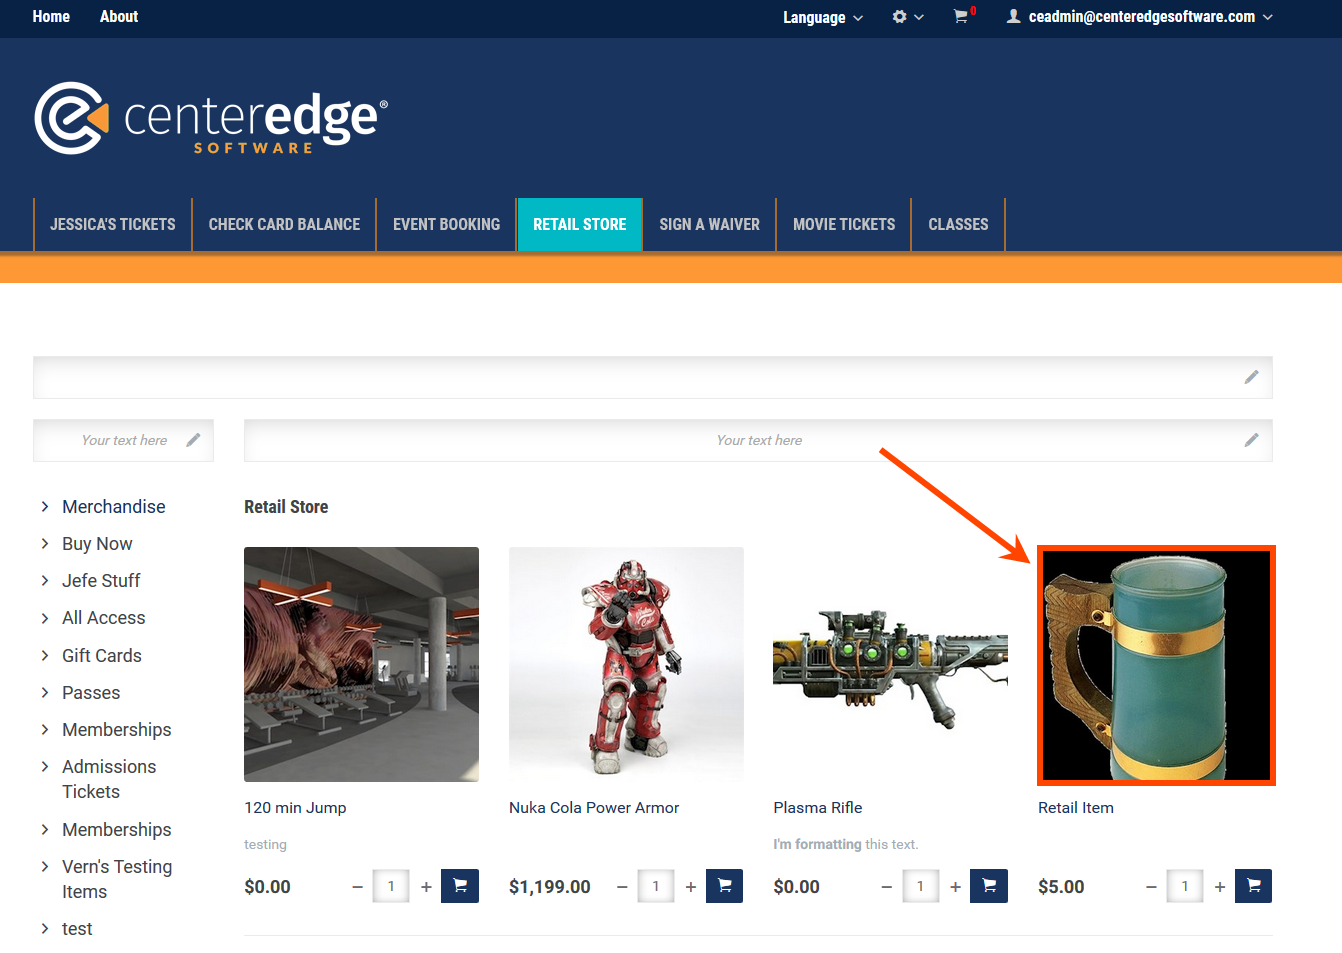Decrease quantity for Nuka Cola Power Armor
Screen dimensions: 1342x953
[622, 887]
